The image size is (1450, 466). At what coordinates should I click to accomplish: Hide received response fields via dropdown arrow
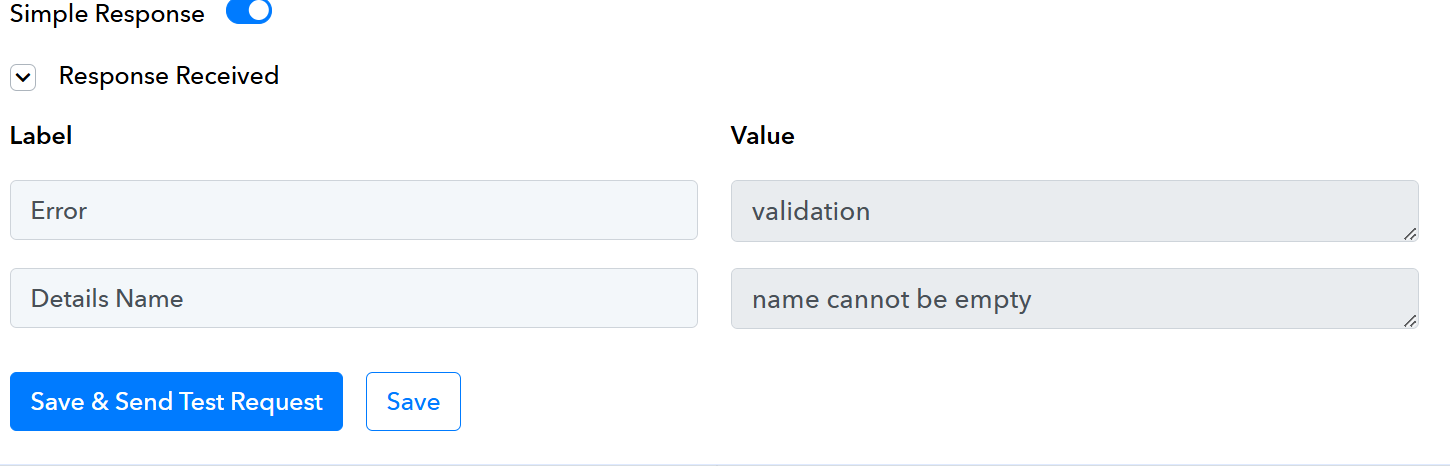pyautogui.click(x=23, y=77)
